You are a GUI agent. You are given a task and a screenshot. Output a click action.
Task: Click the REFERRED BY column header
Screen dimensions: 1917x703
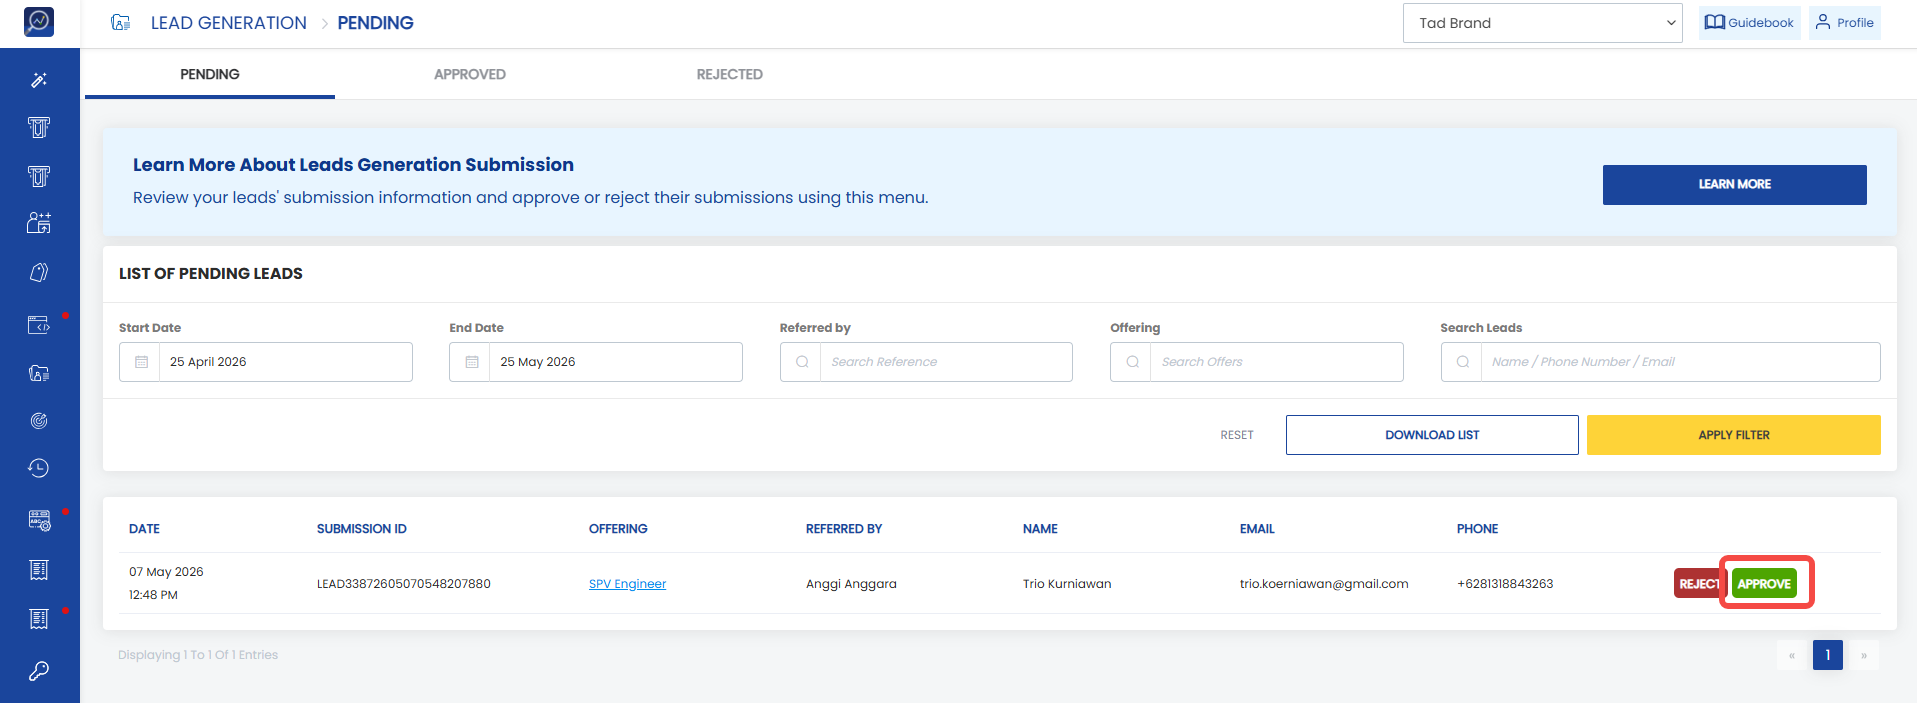click(x=844, y=529)
